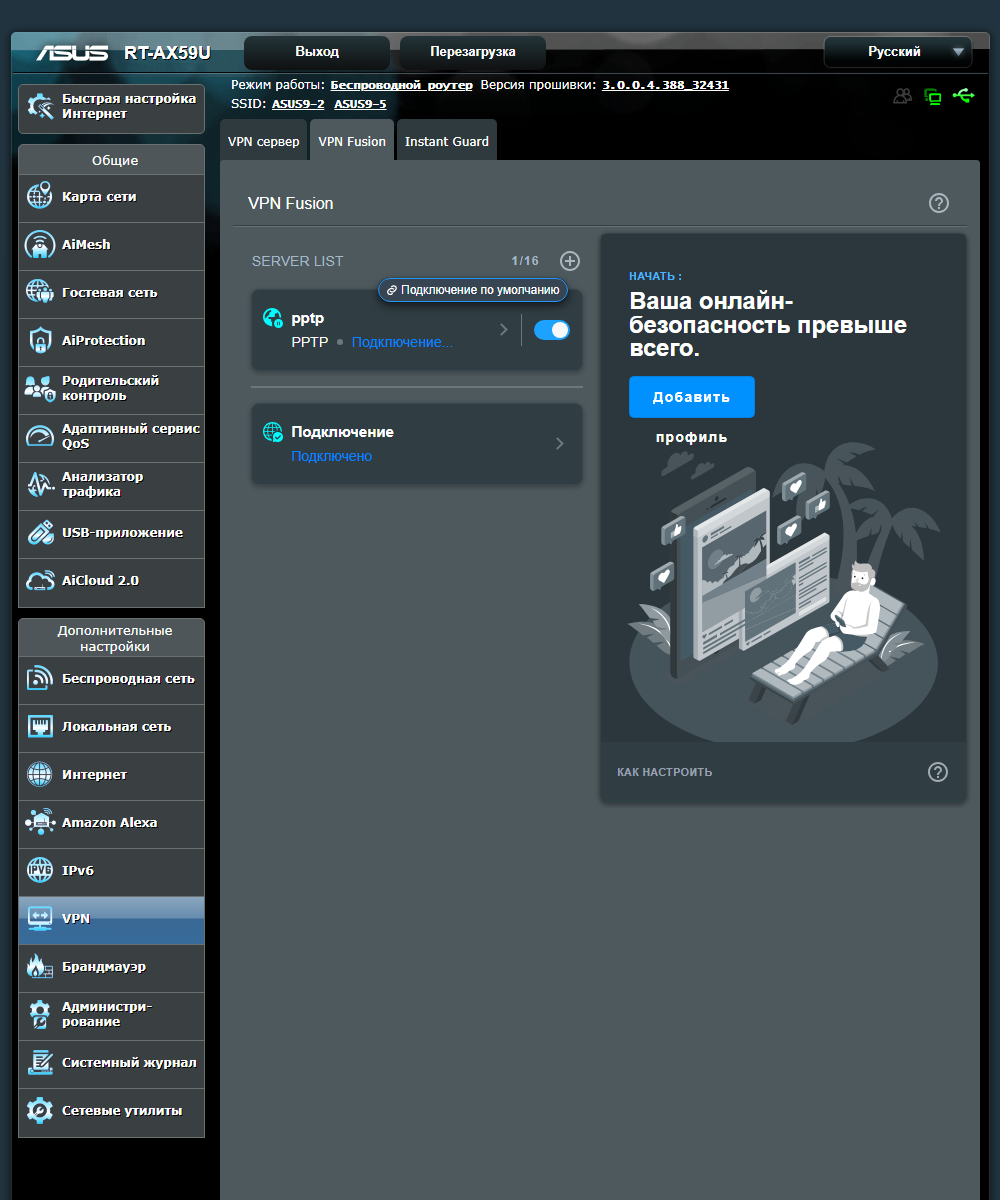The height and width of the screenshot is (1200, 1000).
Task: Click the 1/16 server count text
Action: 525,261
